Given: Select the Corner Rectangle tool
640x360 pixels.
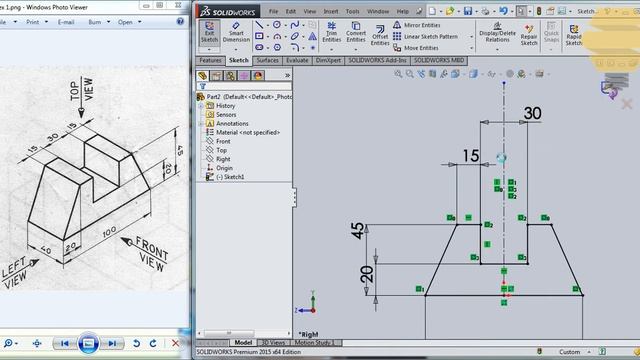Looking at the screenshot, I should click(x=259, y=36).
